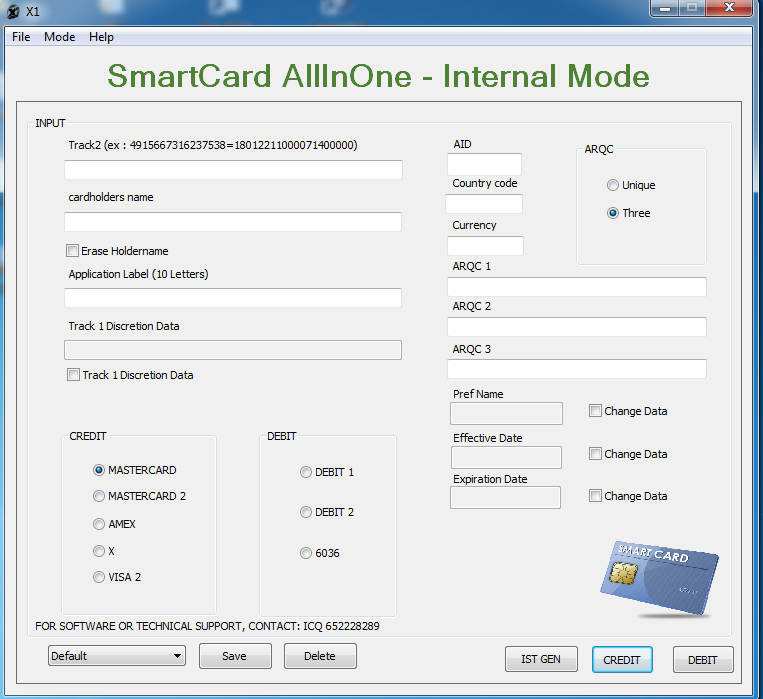Click the 'SmartCard AllInOne - Internal Mode' heading
The image size is (763, 699).
coord(379,76)
